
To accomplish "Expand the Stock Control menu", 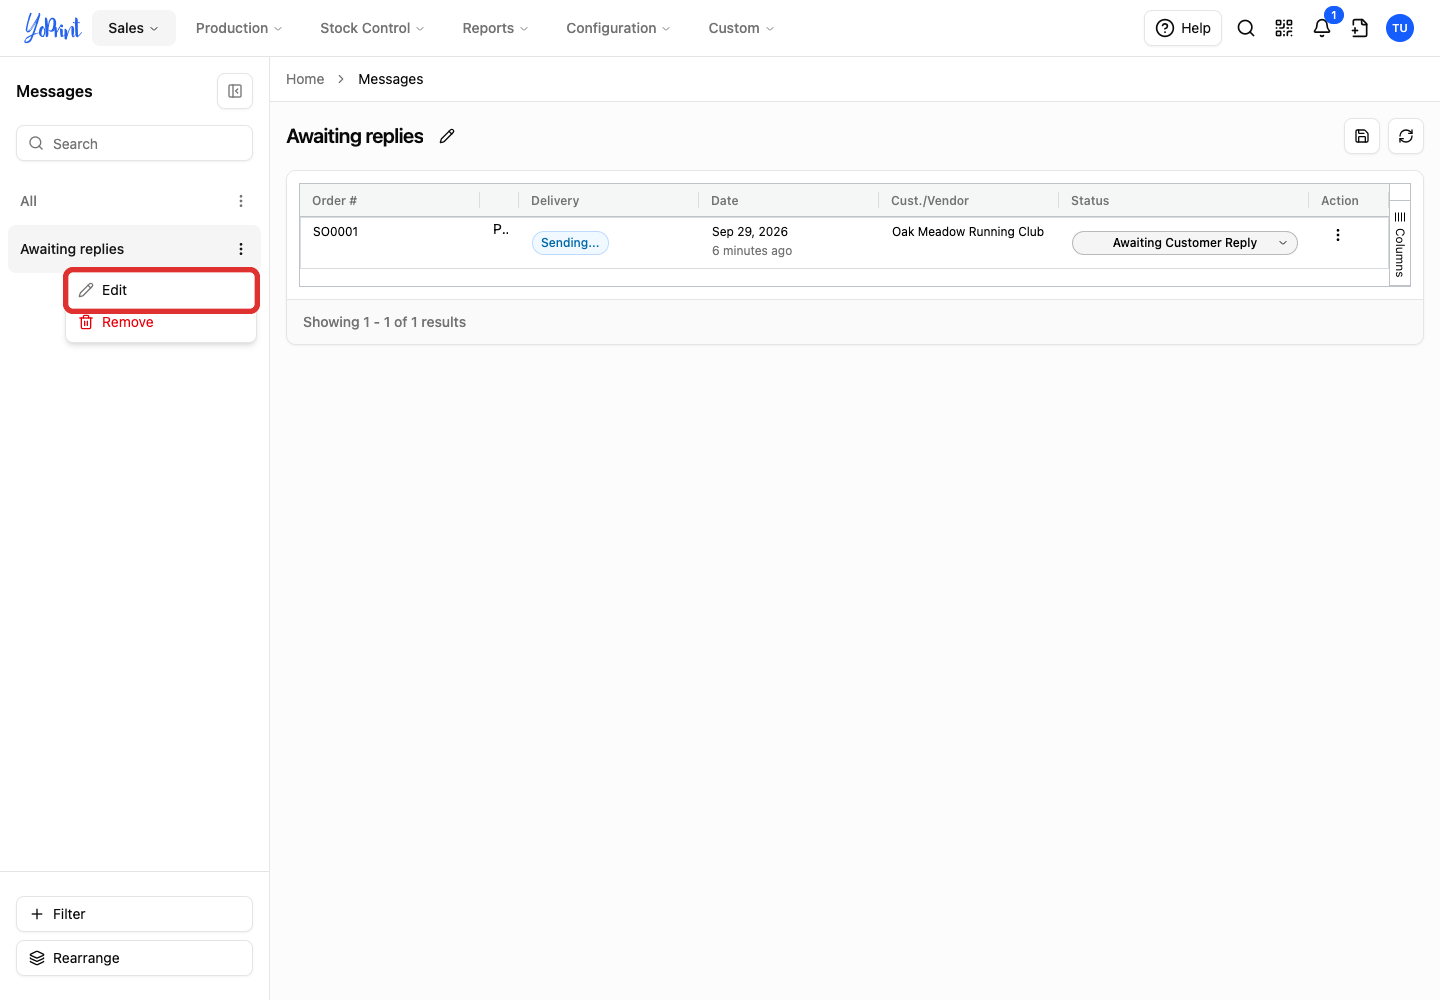I will pyautogui.click(x=372, y=28).
